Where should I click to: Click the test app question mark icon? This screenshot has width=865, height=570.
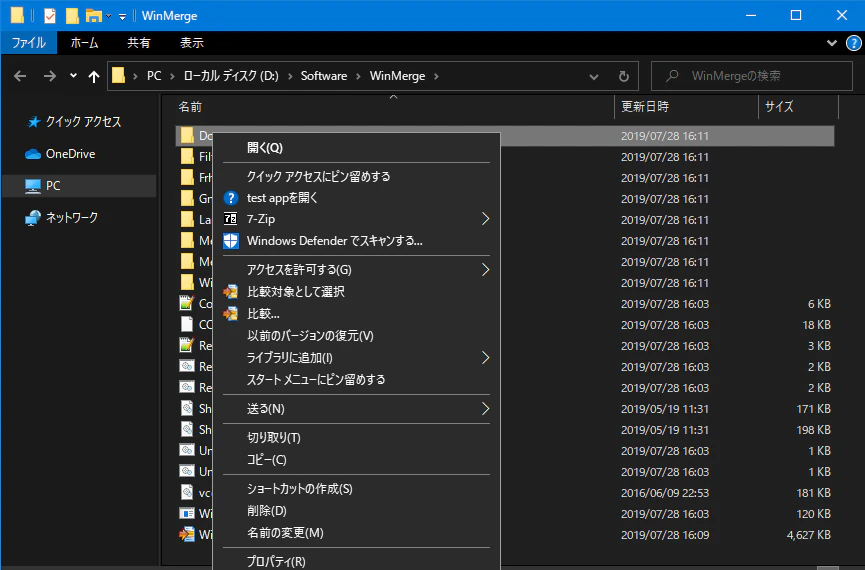231,198
